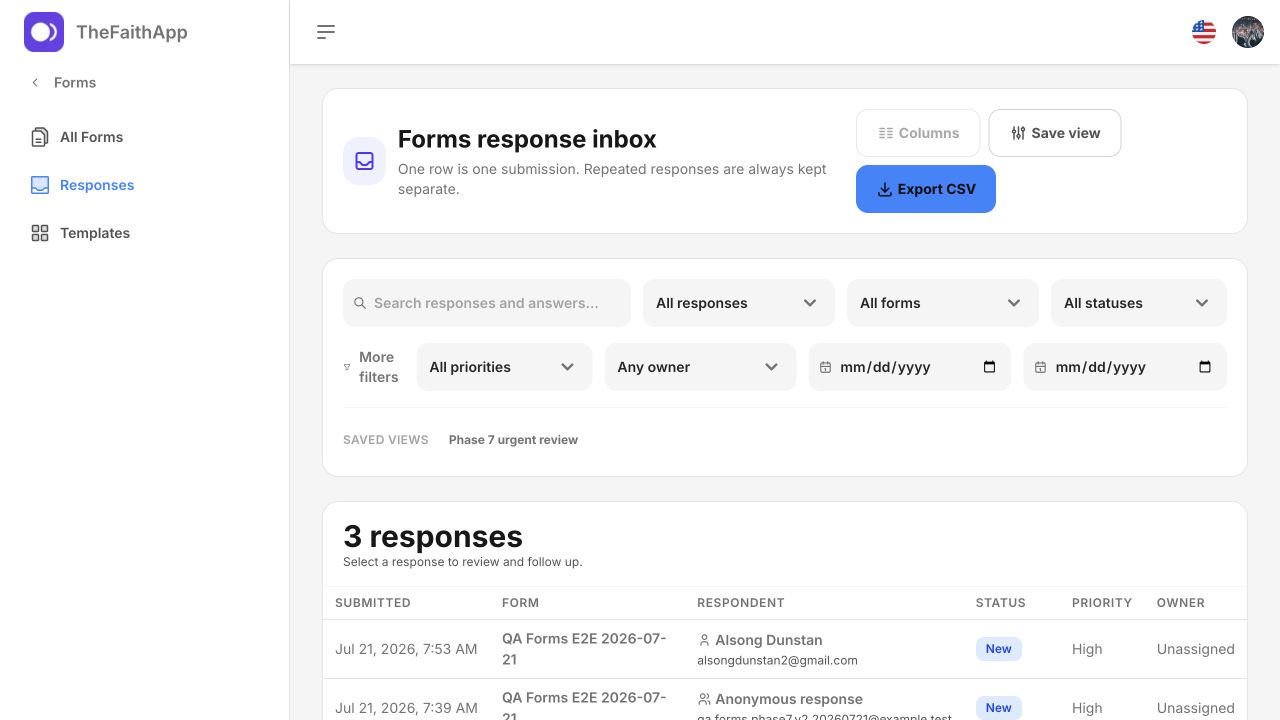This screenshot has height=720, width=1280.
Task: Open language selector US flag icon
Action: [1204, 32]
